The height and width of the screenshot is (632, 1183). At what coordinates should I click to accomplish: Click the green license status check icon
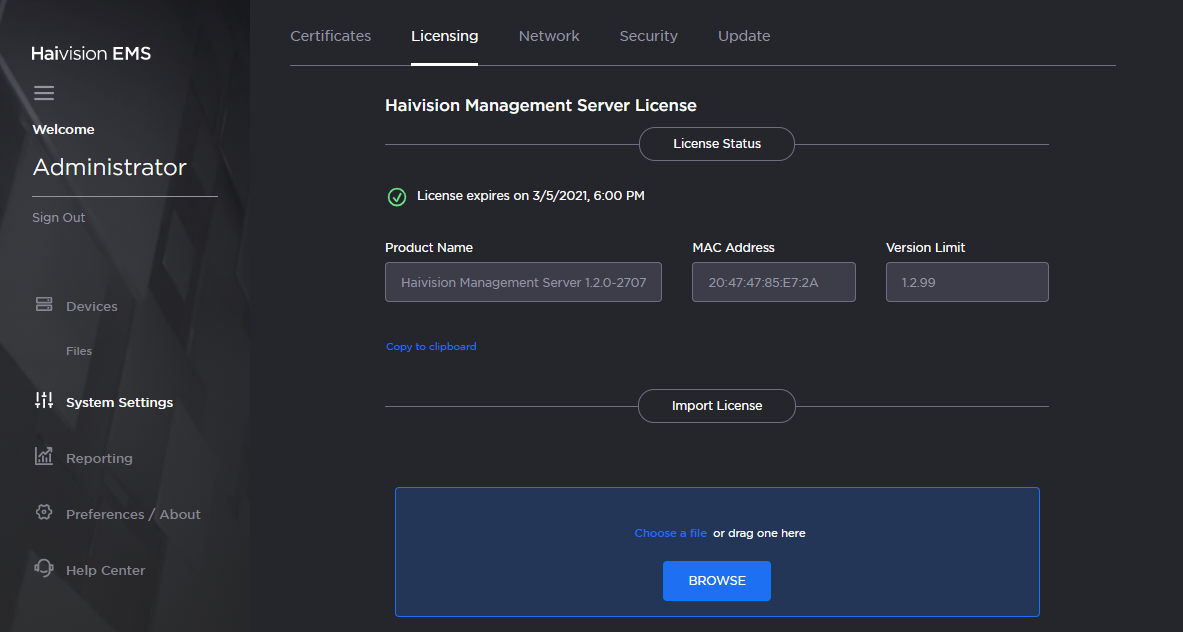(397, 196)
